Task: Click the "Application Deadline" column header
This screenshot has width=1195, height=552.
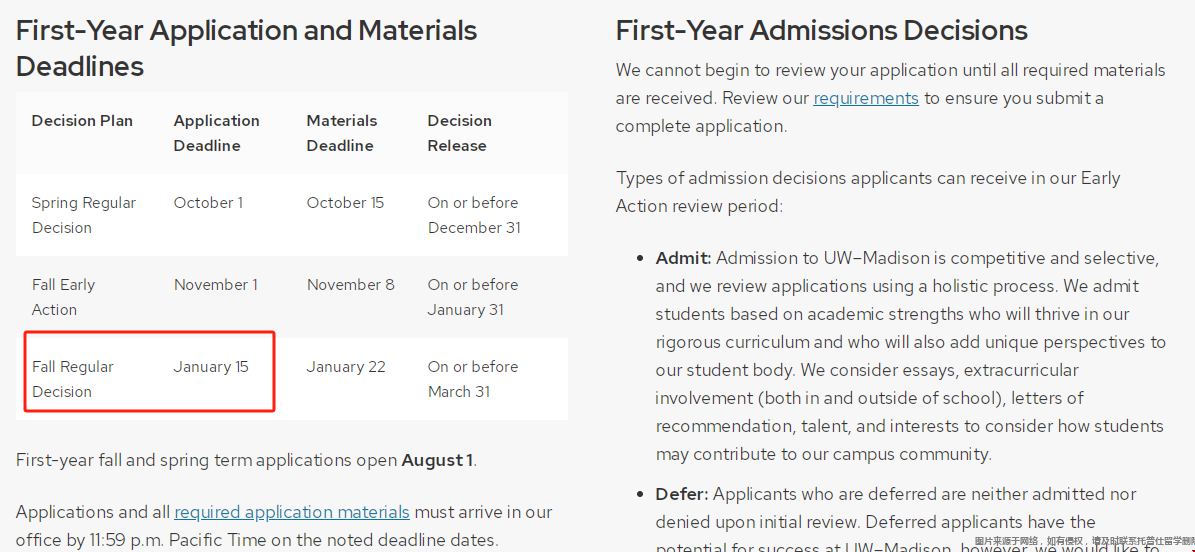Action: [x=216, y=133]
